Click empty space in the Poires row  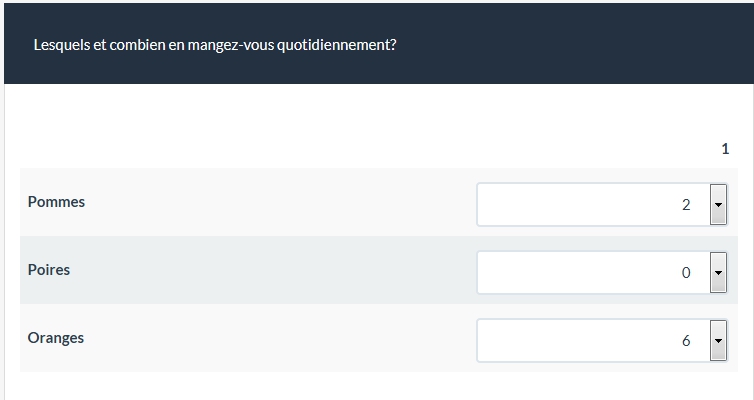[280, 270]
